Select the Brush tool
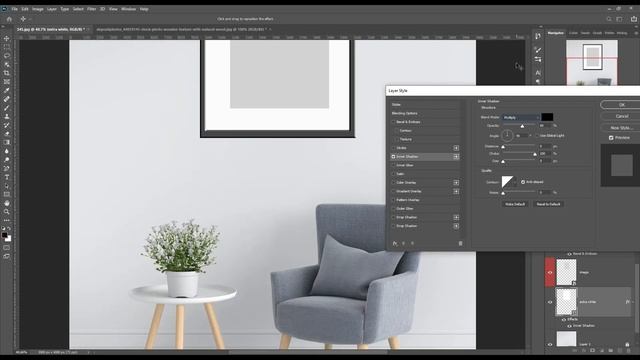The image size is (640, 360). coord(7,108)
